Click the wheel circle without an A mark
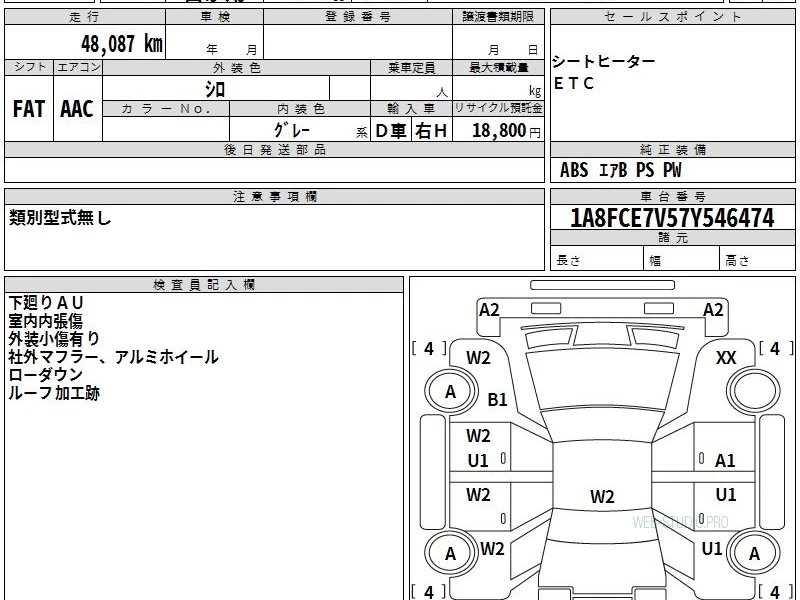The image size is (800, 600). click(x=754, y=392)
